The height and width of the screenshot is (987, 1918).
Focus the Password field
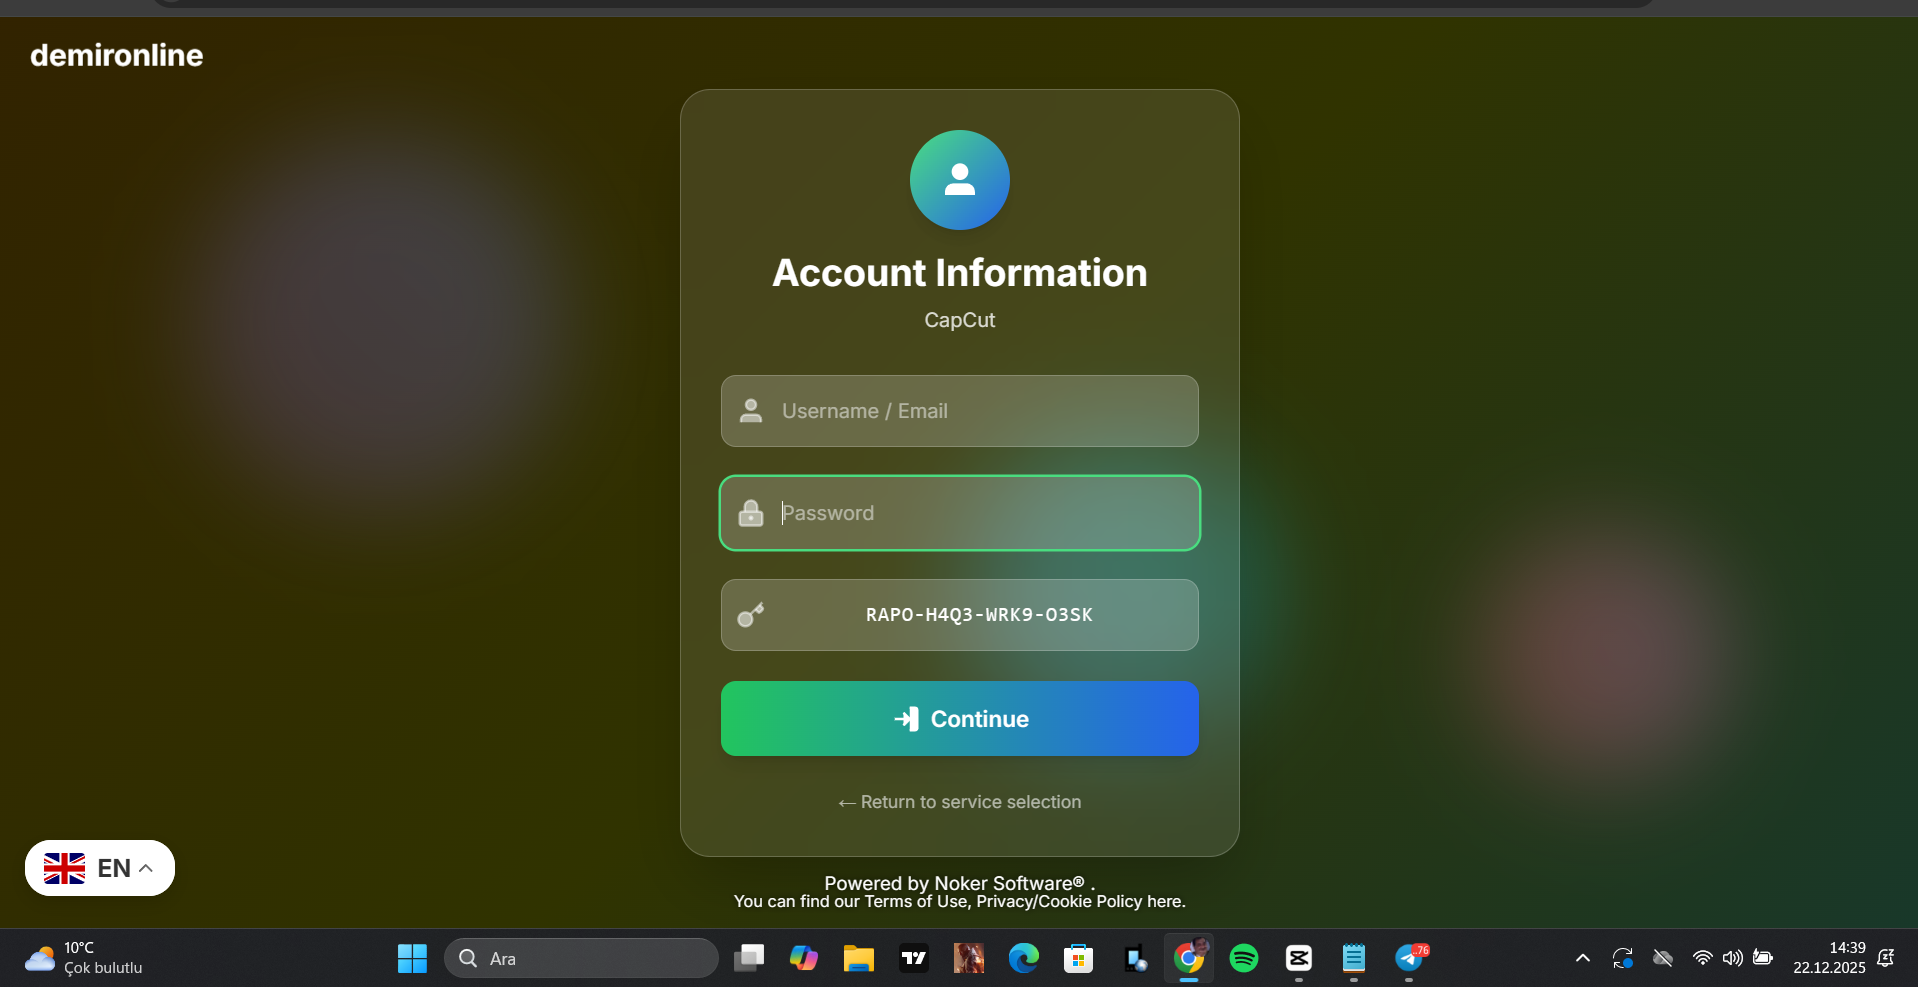[960, 513]
